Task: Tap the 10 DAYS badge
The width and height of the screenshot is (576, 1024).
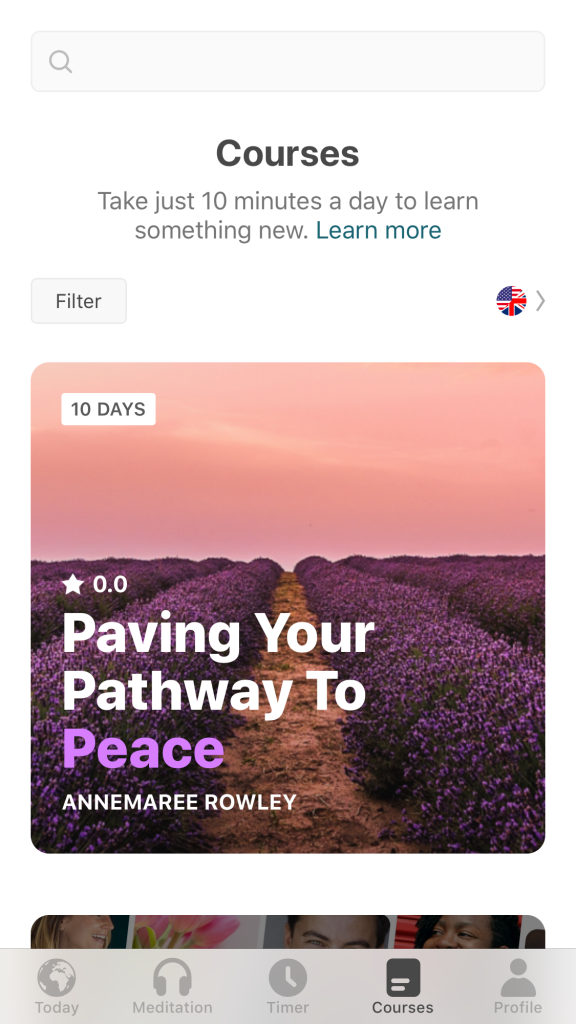Action: [108, 409]
